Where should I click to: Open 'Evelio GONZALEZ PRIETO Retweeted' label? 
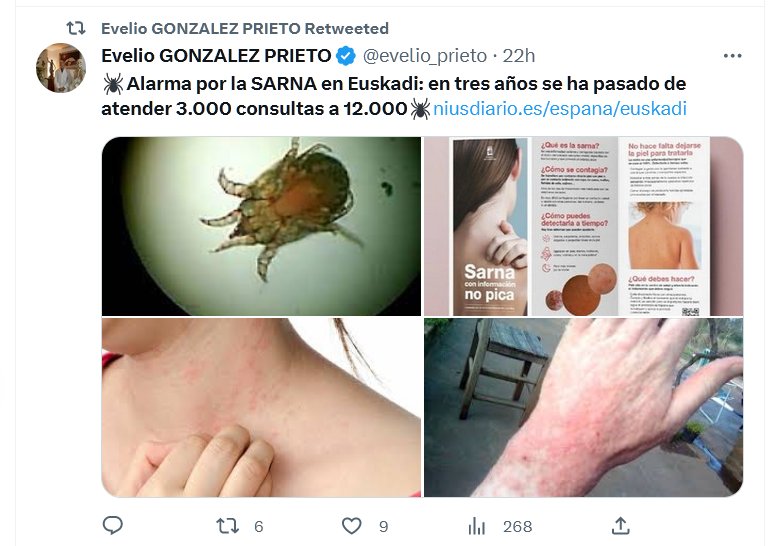pos(245,29)
